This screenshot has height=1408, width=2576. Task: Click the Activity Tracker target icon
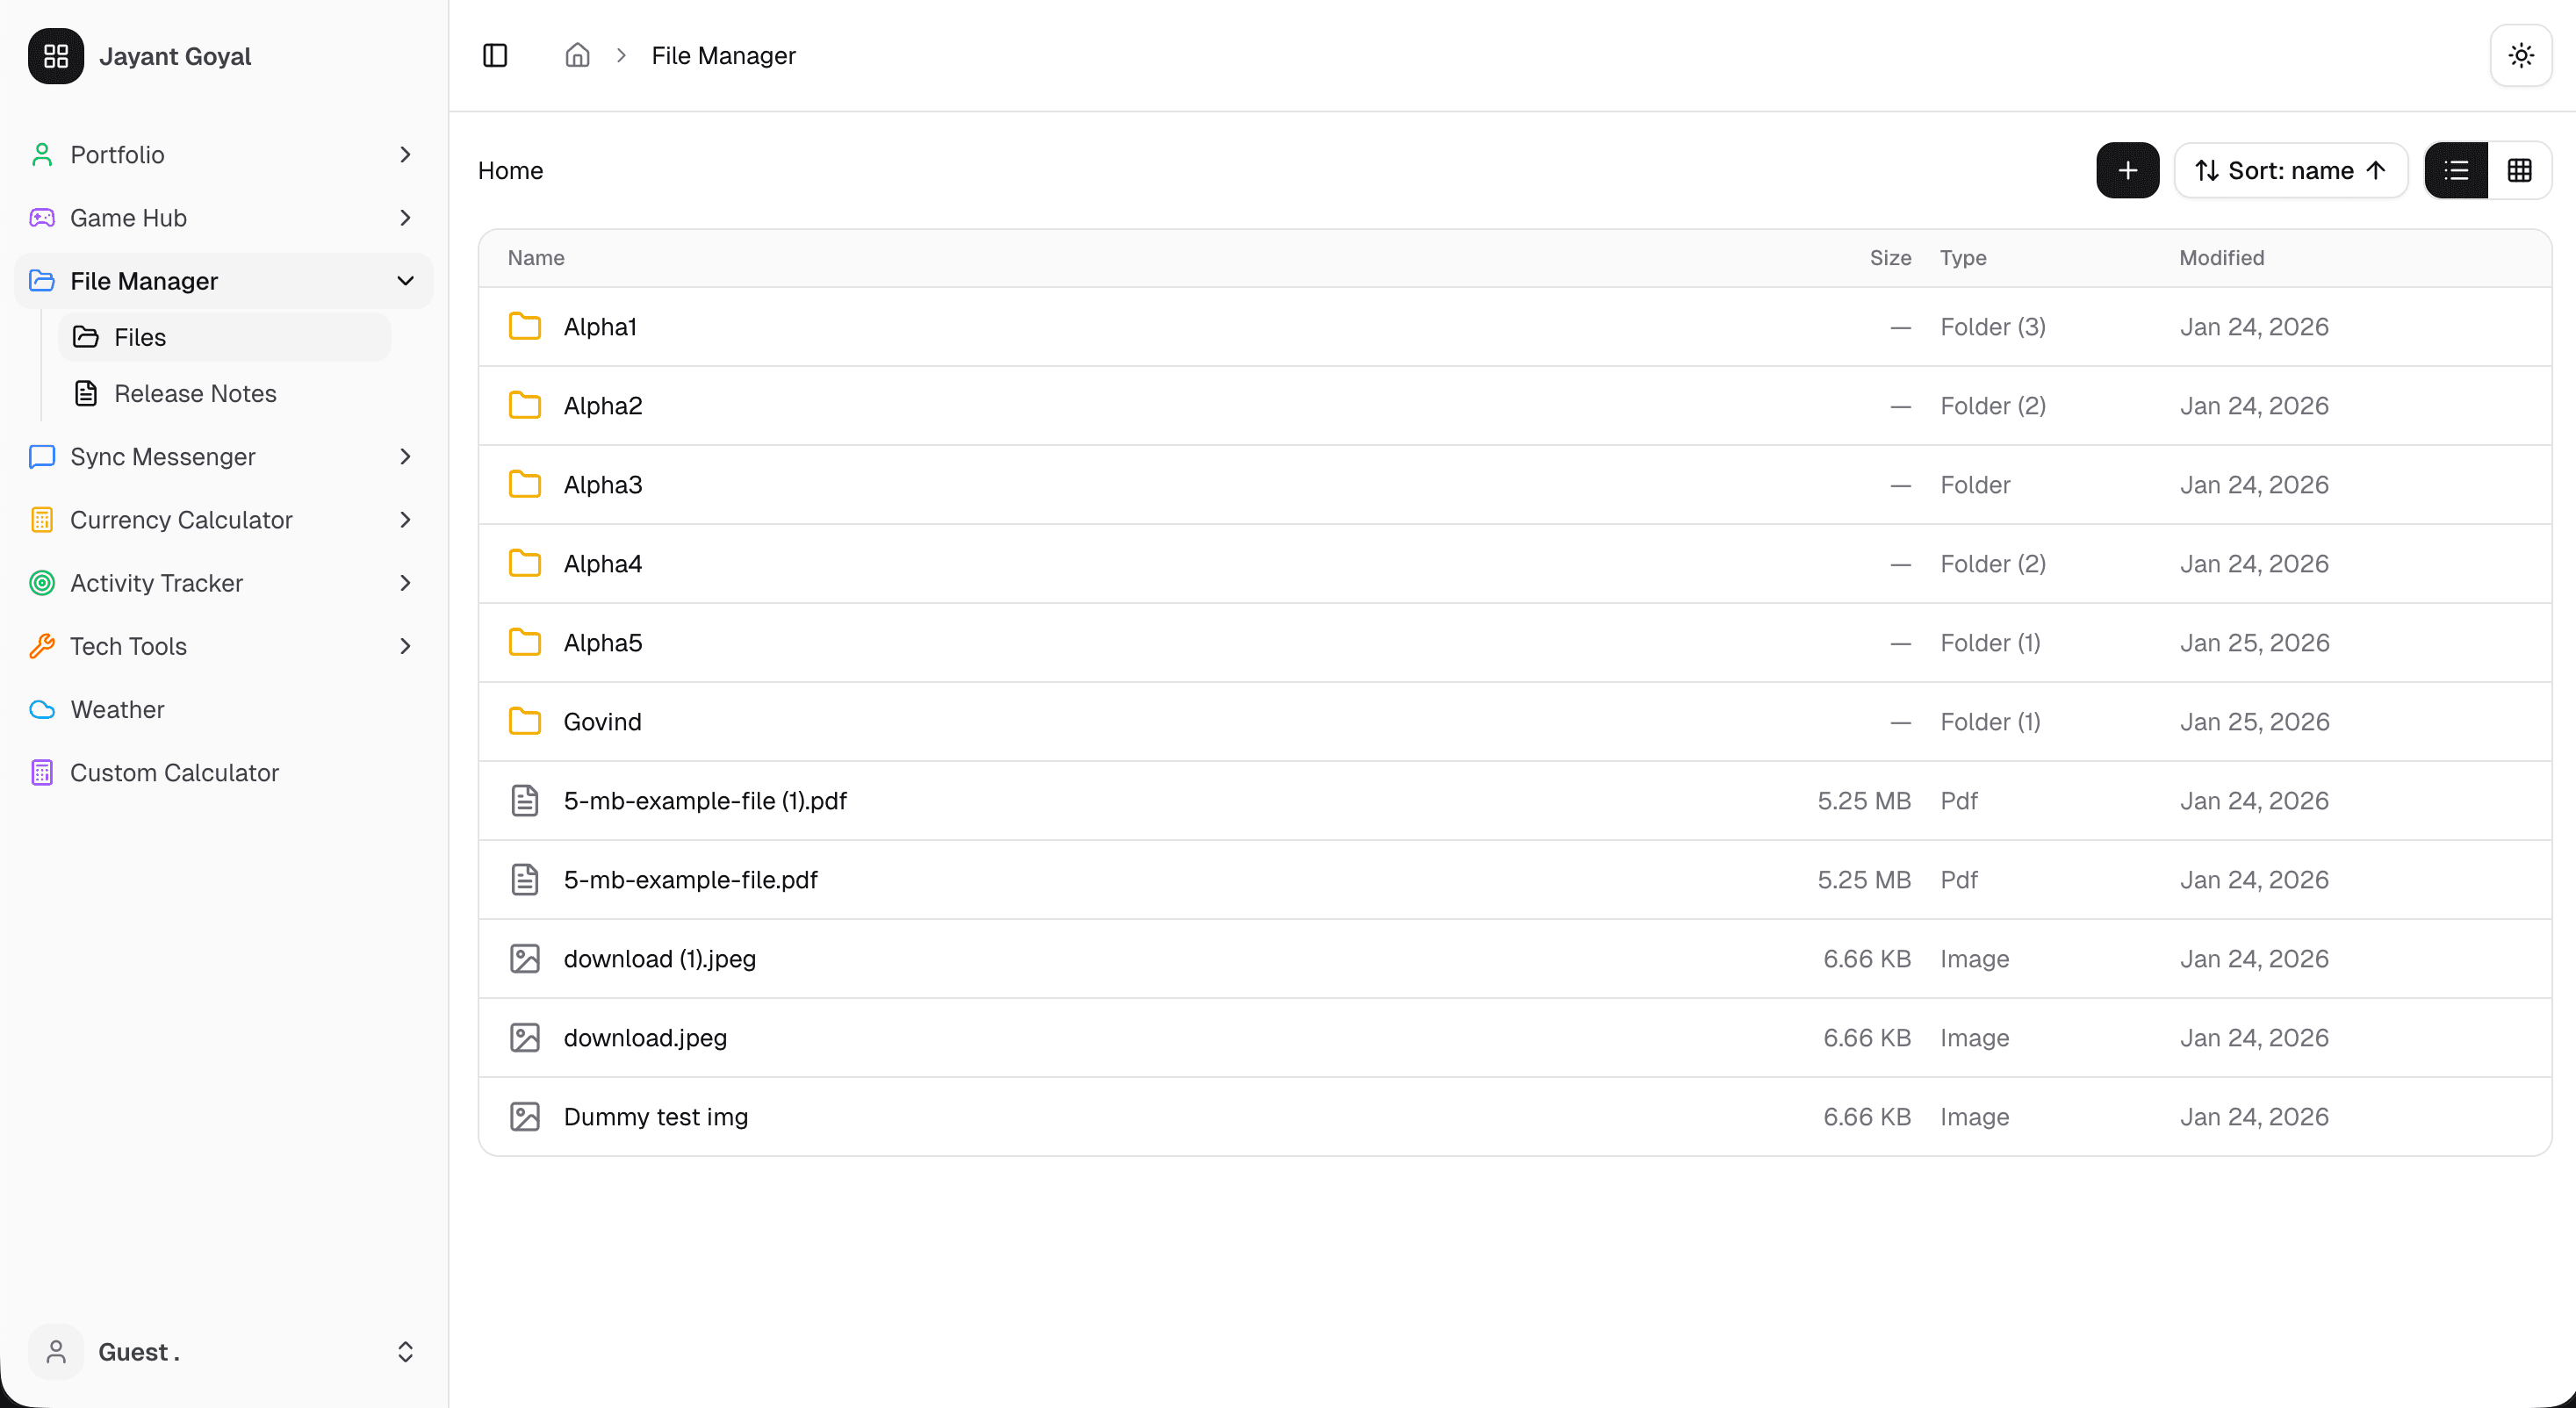(x=42, y=583)
